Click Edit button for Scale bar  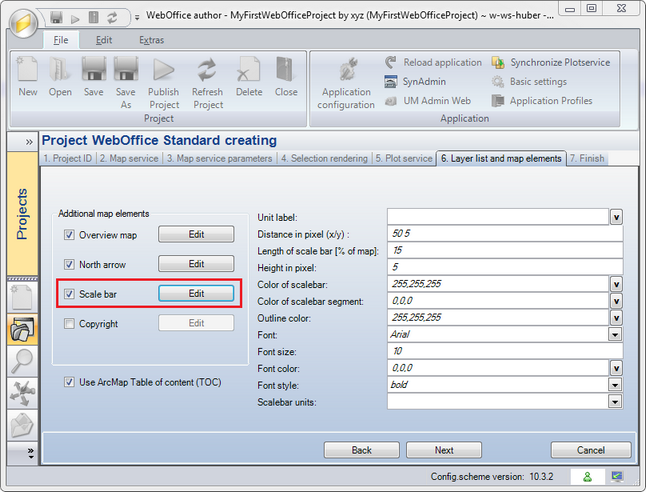196,293
